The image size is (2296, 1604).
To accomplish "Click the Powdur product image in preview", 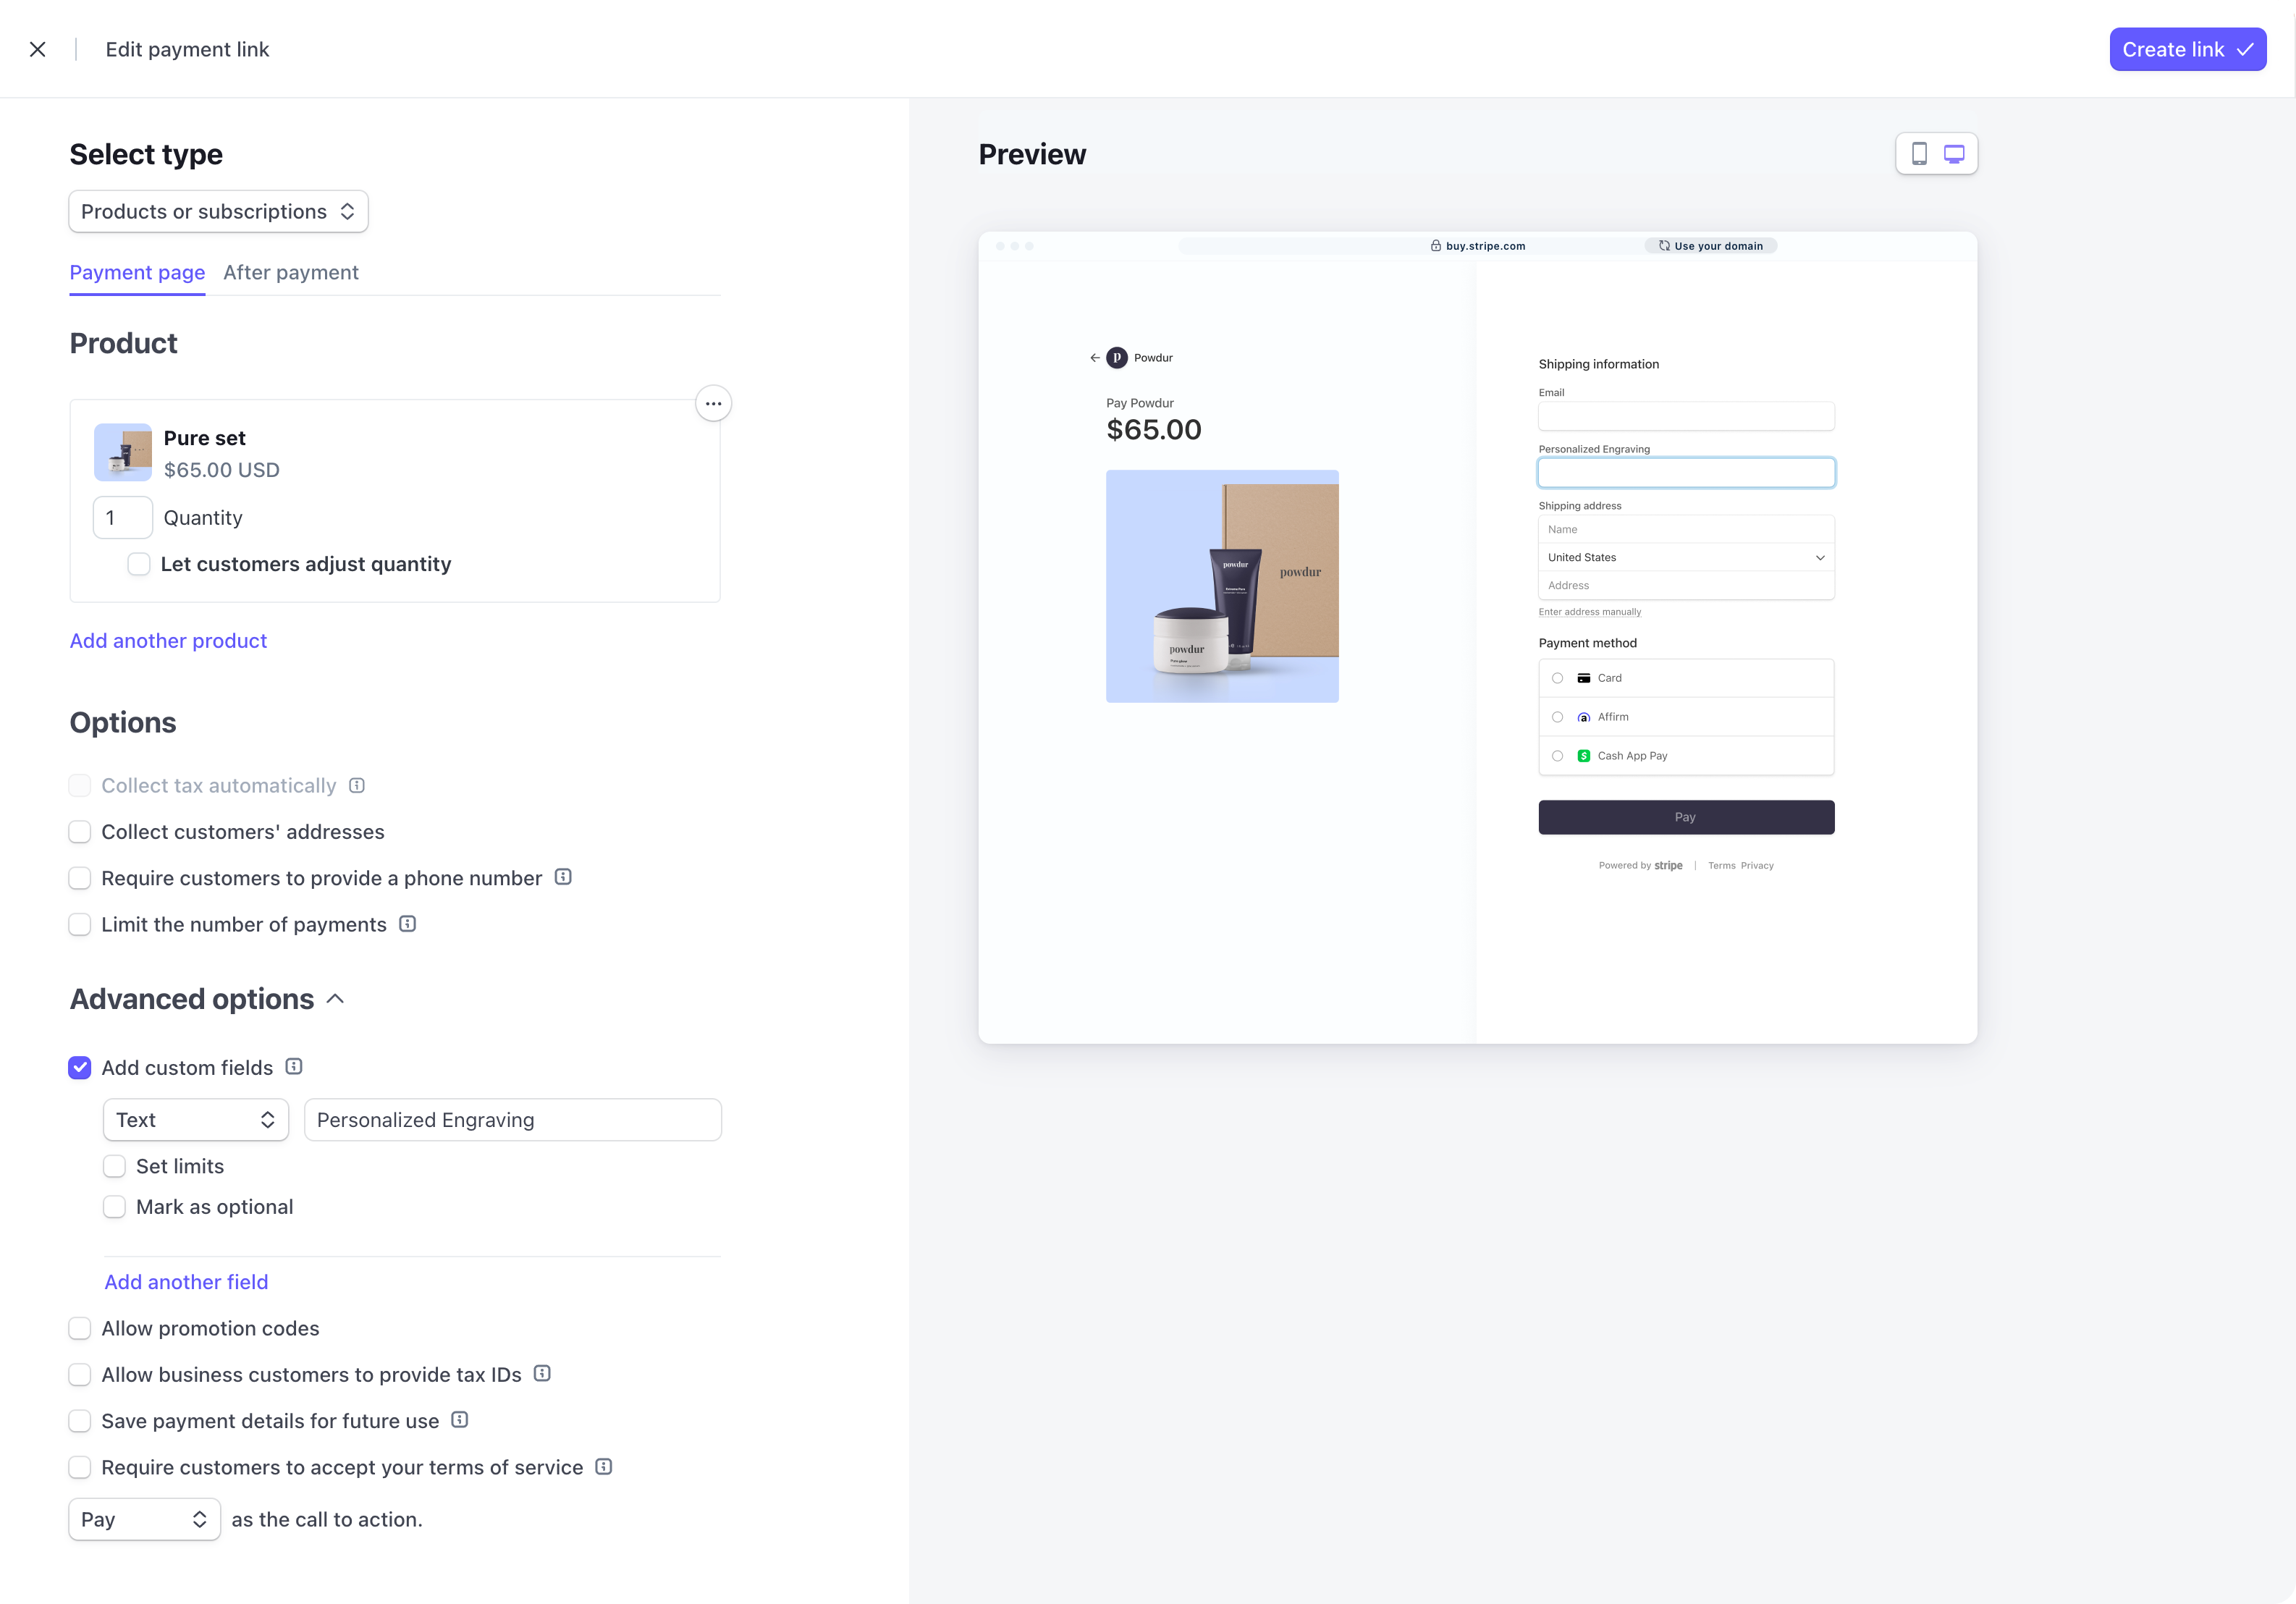I will [1222, 586].
